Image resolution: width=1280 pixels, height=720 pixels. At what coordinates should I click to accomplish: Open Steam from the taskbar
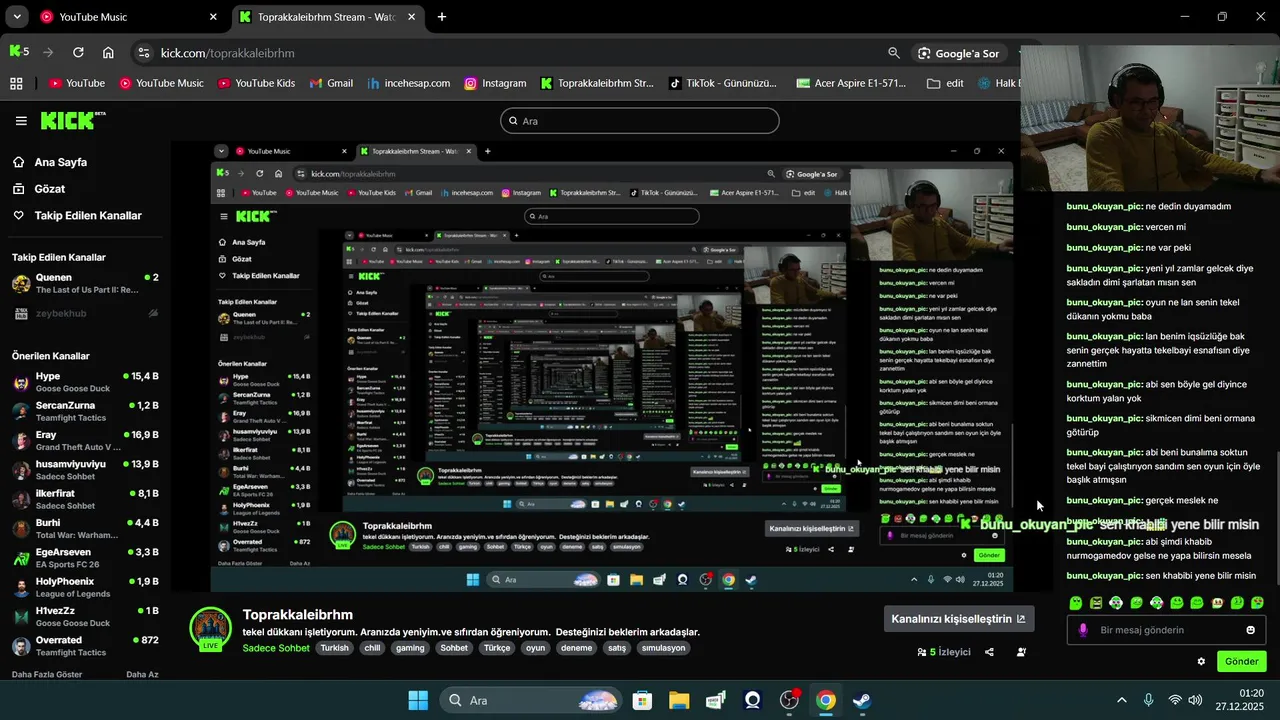[862, 700]
